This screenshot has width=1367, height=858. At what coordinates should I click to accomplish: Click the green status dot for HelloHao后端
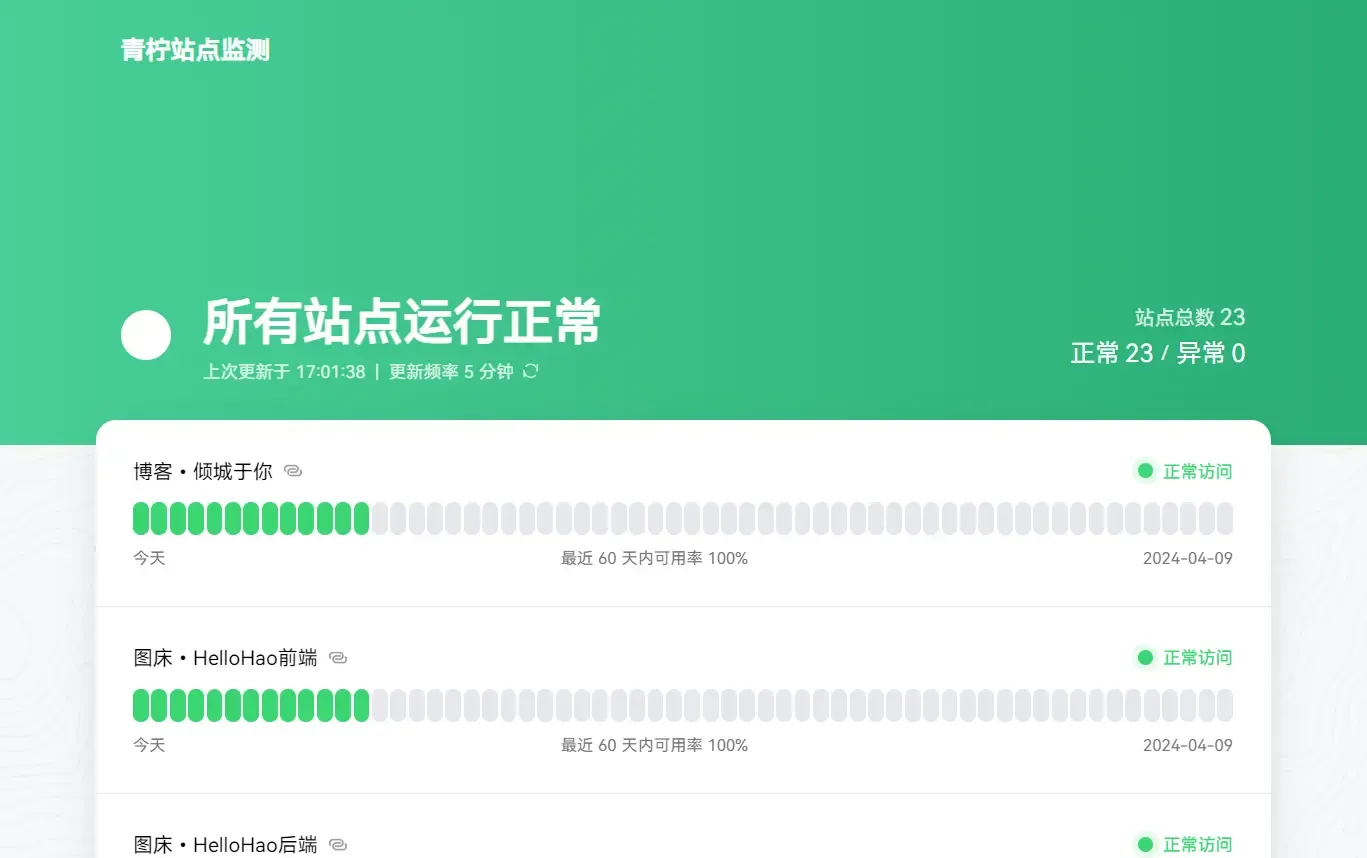(x=1145, y=844)
